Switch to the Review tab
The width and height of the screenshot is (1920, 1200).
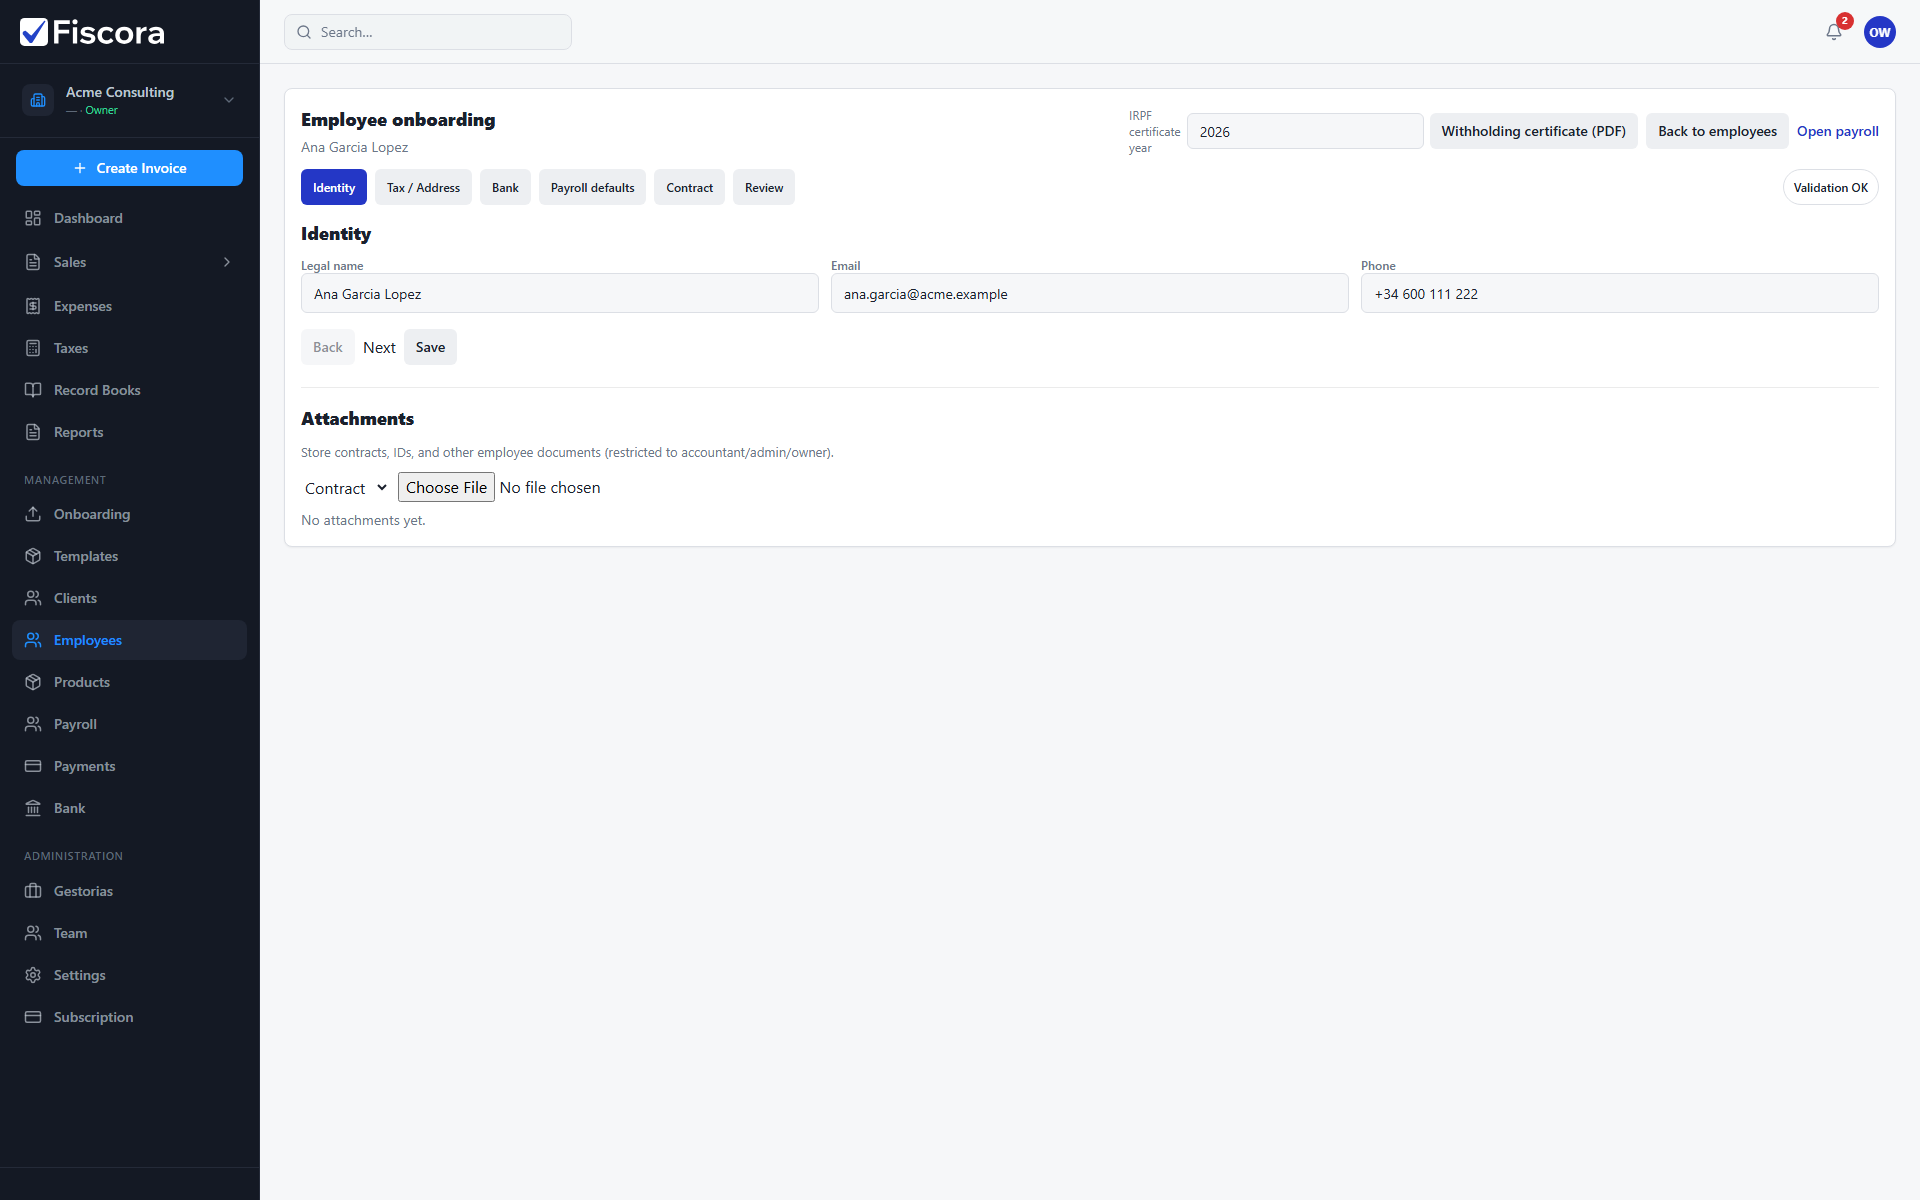pyautogui.click(x=764, y=187)
